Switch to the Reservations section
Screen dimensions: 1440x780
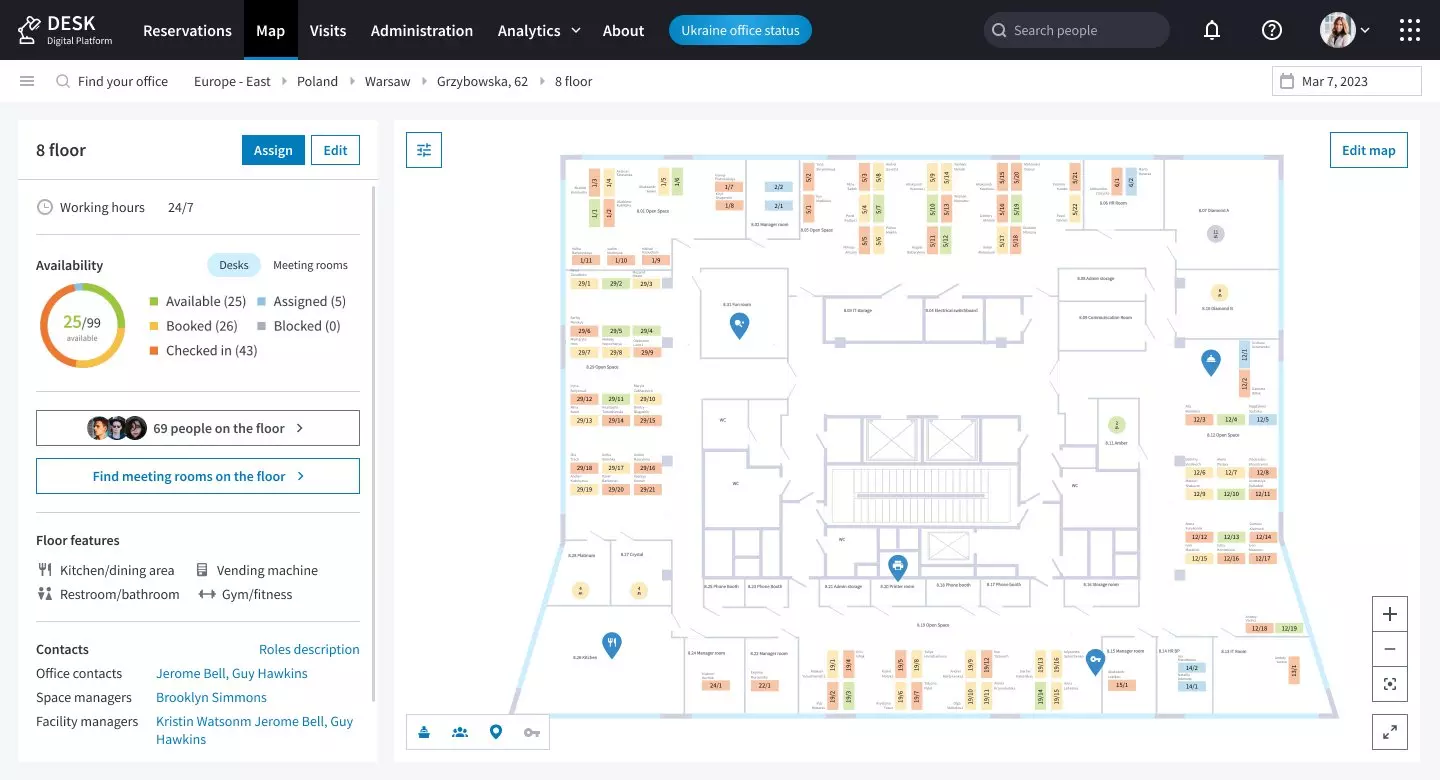(x=187, y=30)
